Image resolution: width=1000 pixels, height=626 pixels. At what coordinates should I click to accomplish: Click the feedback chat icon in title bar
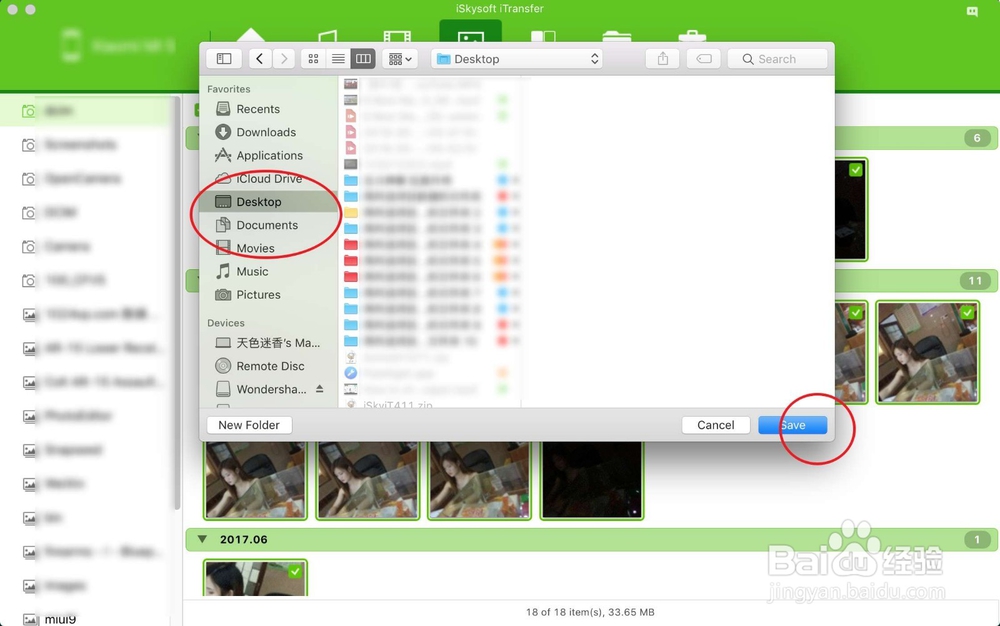click(x=972, y=11)
